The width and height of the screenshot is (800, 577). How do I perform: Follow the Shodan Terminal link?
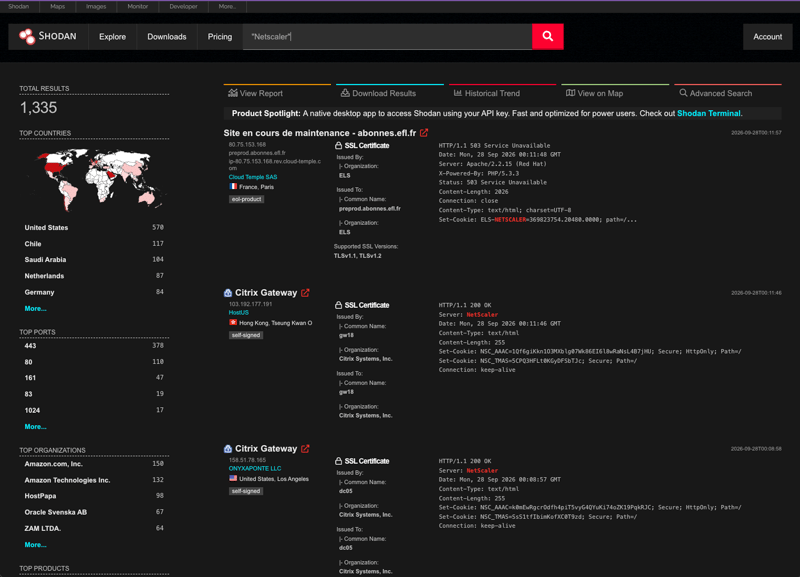tap(709, 113)
